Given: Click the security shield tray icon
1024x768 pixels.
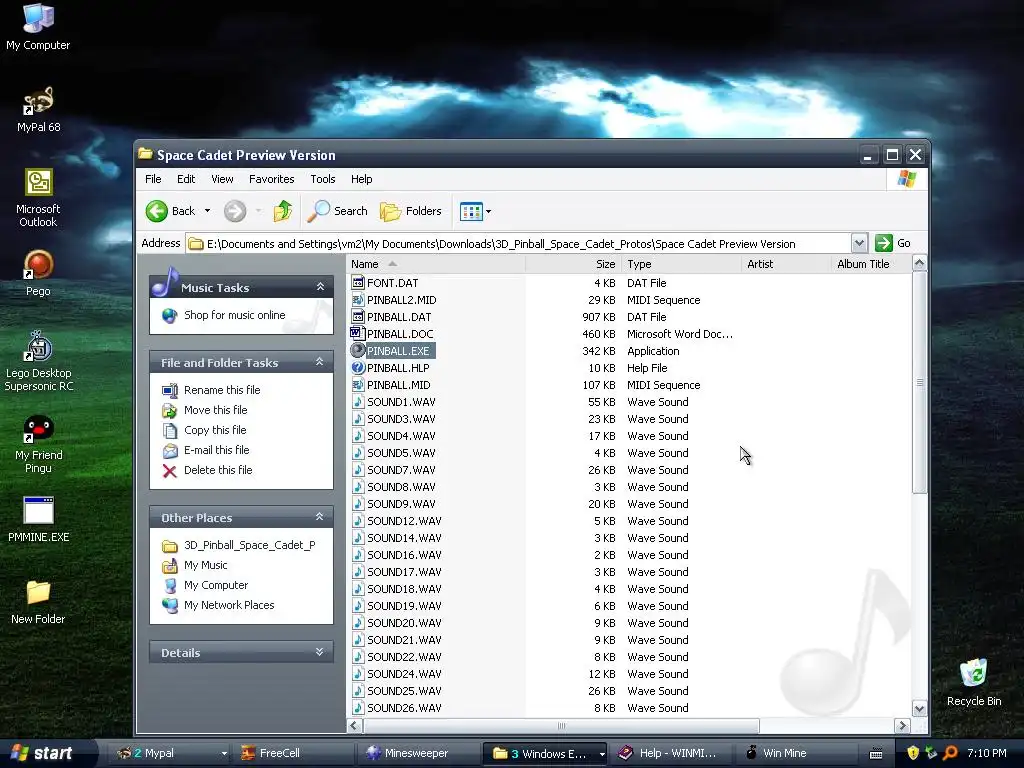Looking at the screenshot, I should coord(913,753).
